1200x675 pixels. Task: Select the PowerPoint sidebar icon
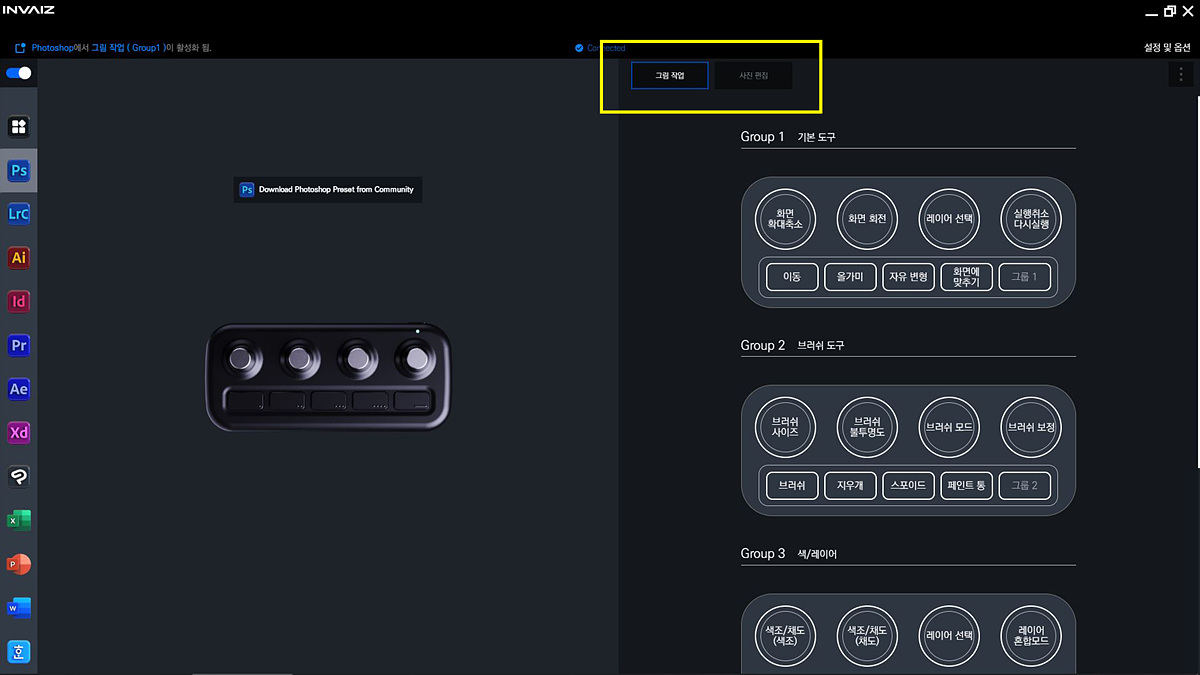(x=19, y=564)
